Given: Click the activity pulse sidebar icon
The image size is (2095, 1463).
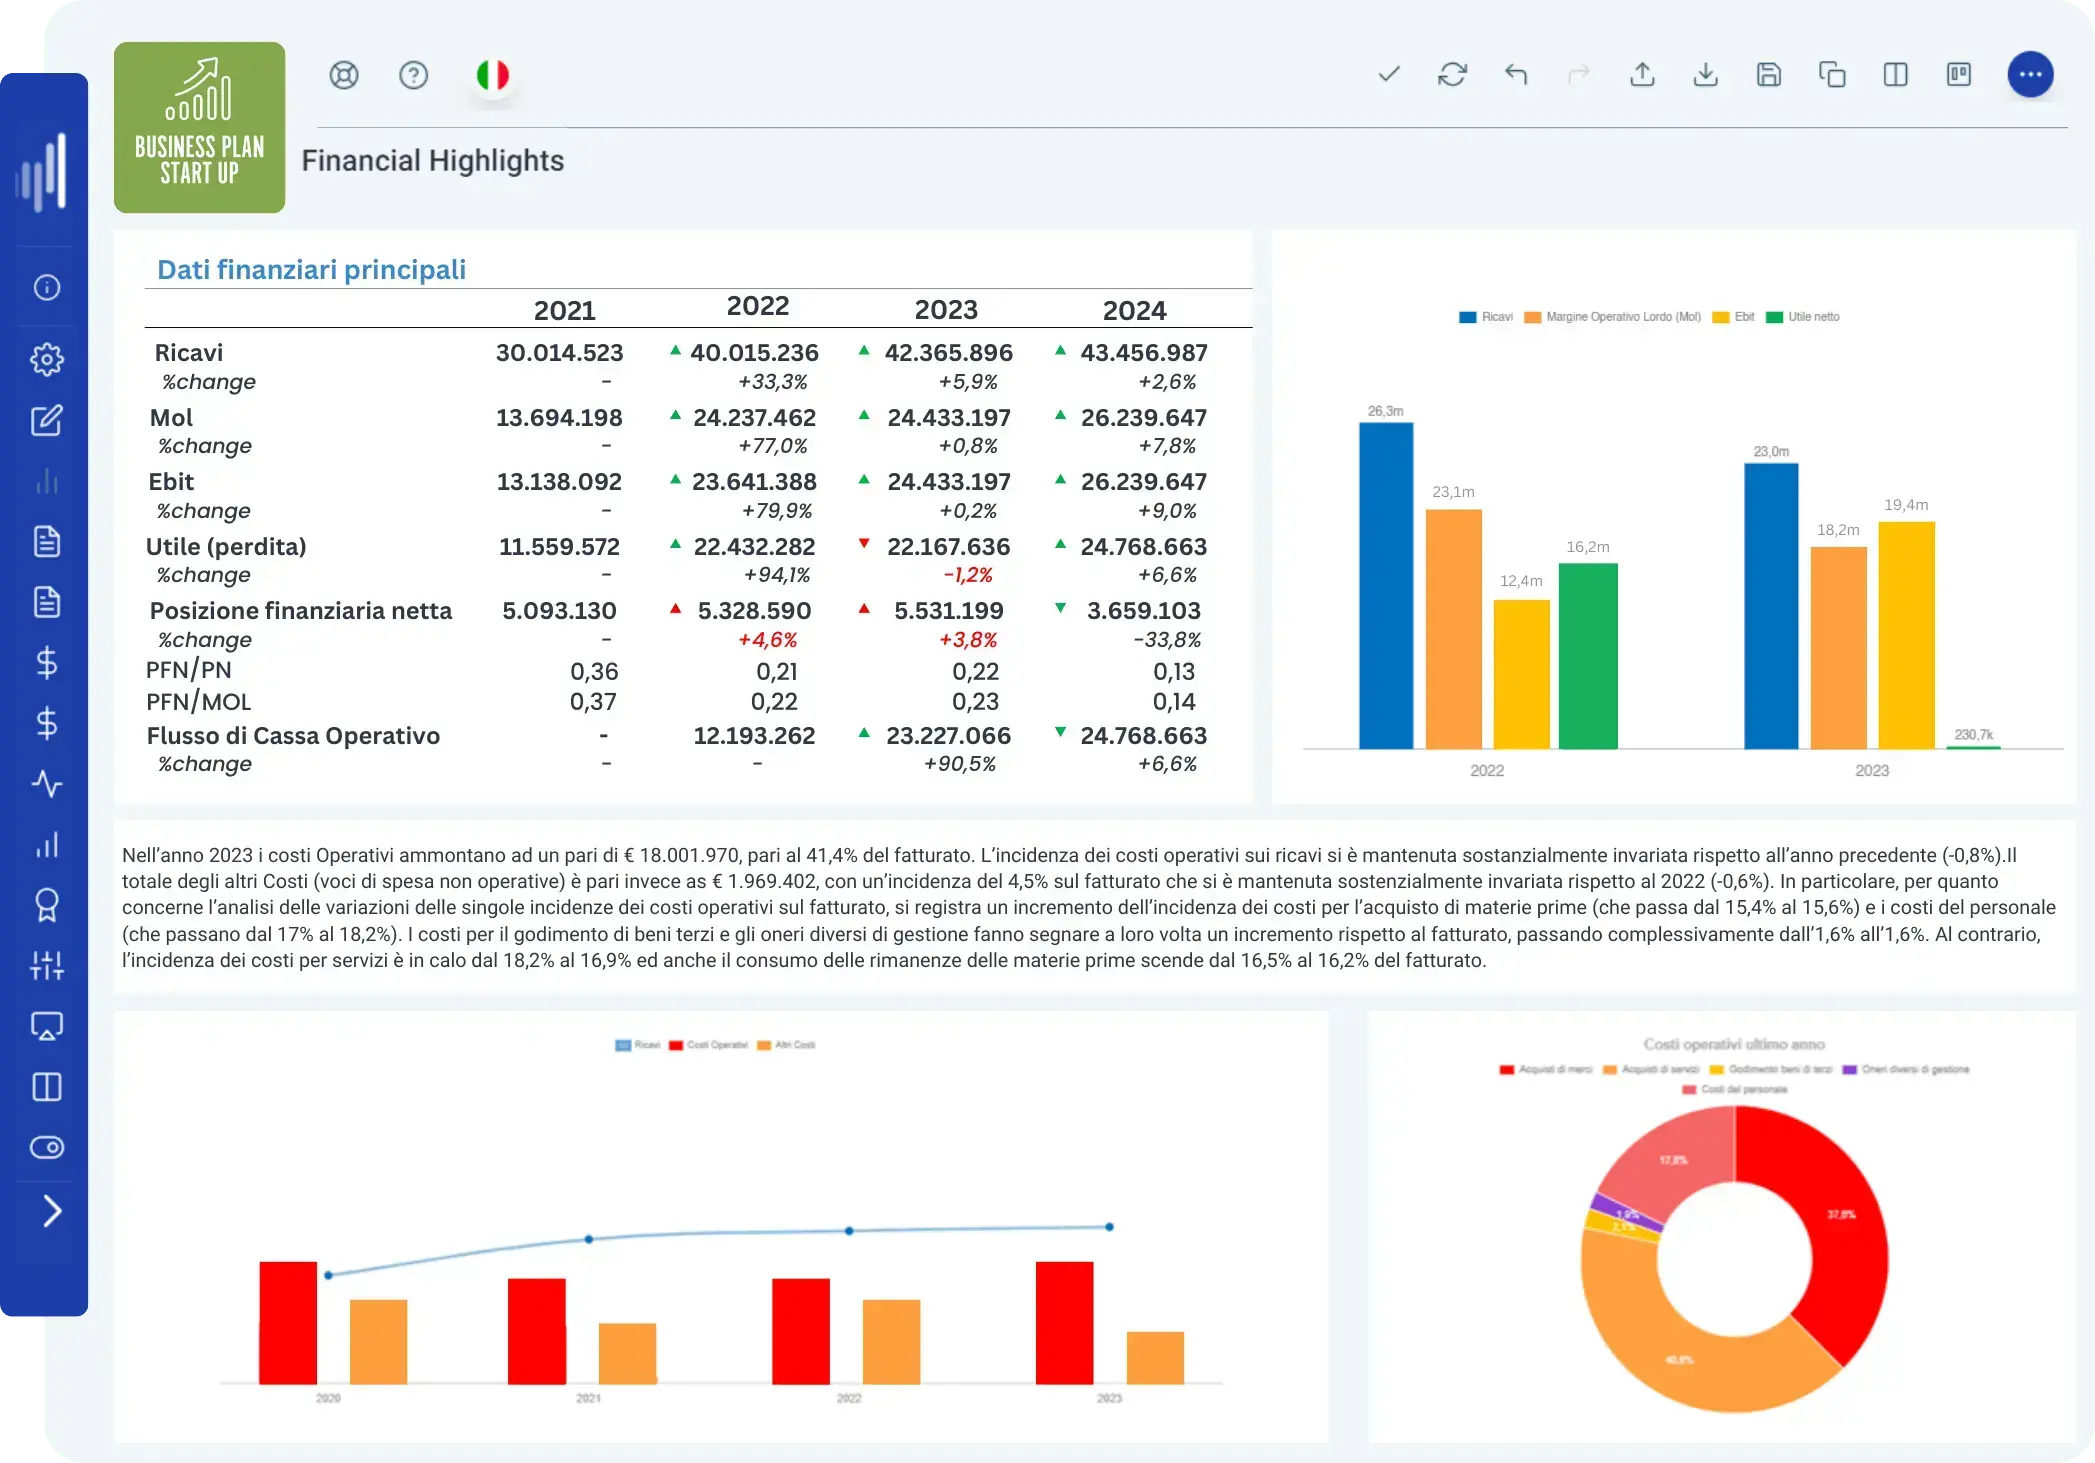Looking at the screenshot, I should click(x=47, y=783).
